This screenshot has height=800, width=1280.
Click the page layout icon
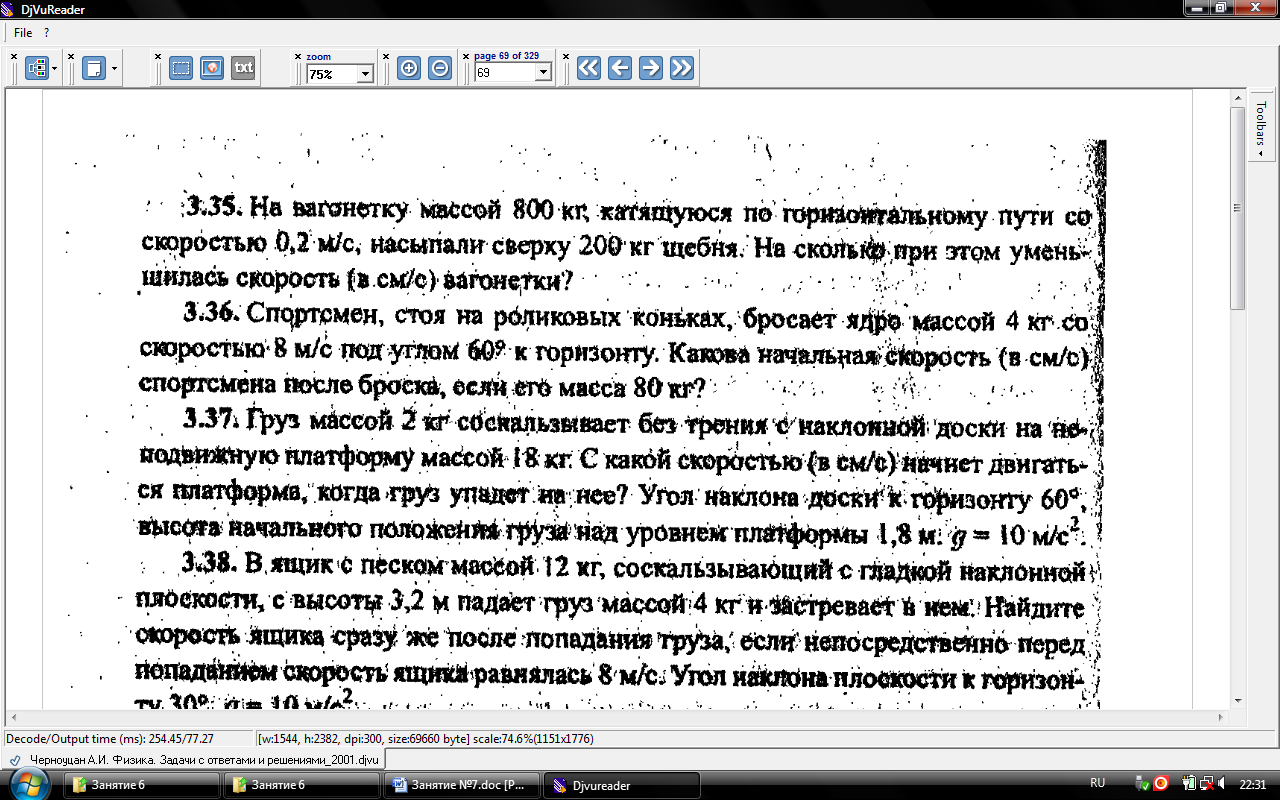pyautogui.click(x=94, y=68)
